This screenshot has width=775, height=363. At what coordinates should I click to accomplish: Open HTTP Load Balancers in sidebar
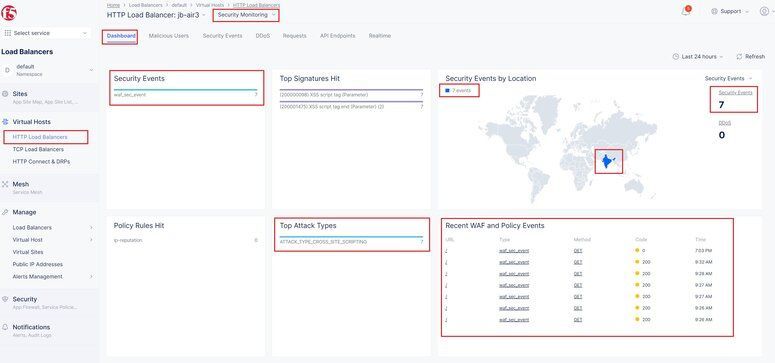click(x=40, y=137)
